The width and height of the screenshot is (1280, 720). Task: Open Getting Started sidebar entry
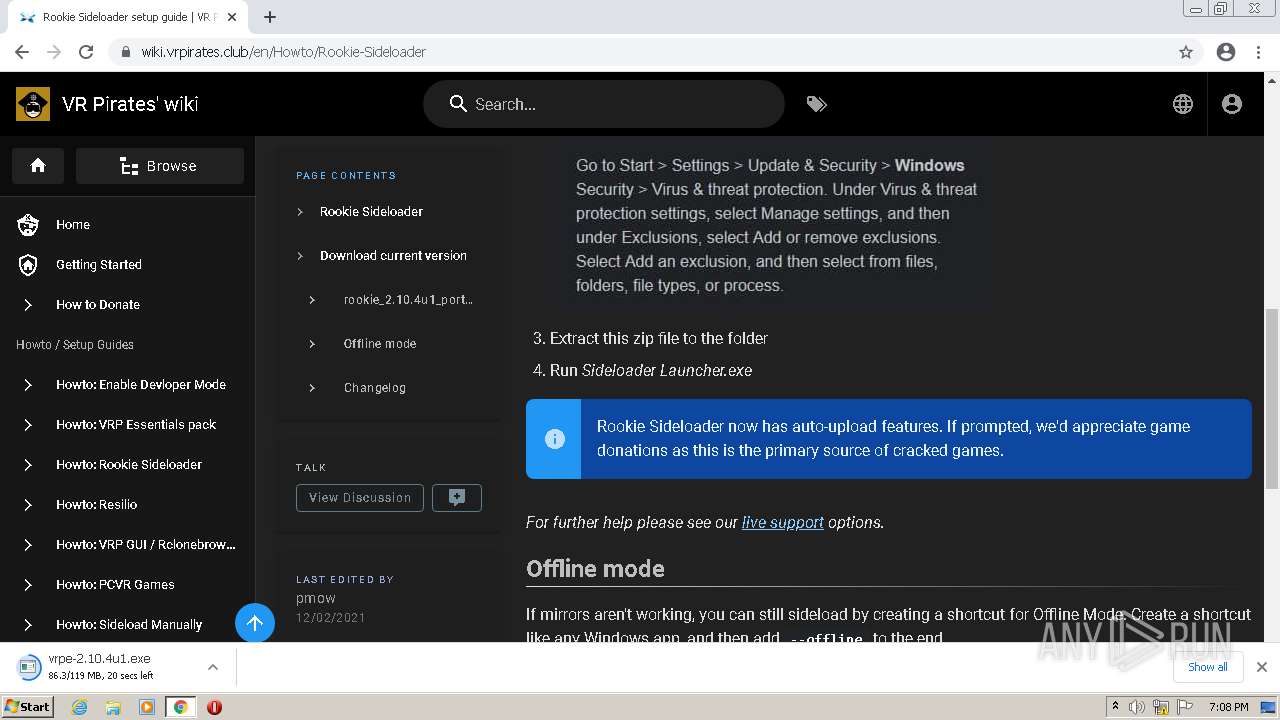(128, 265)
